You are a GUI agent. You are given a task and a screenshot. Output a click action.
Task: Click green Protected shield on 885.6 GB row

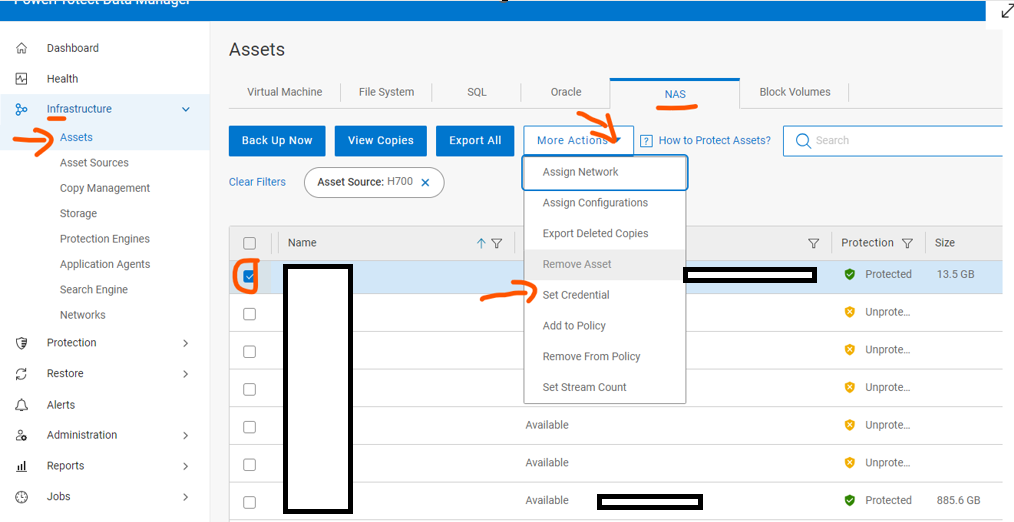(x=850, y=501)
